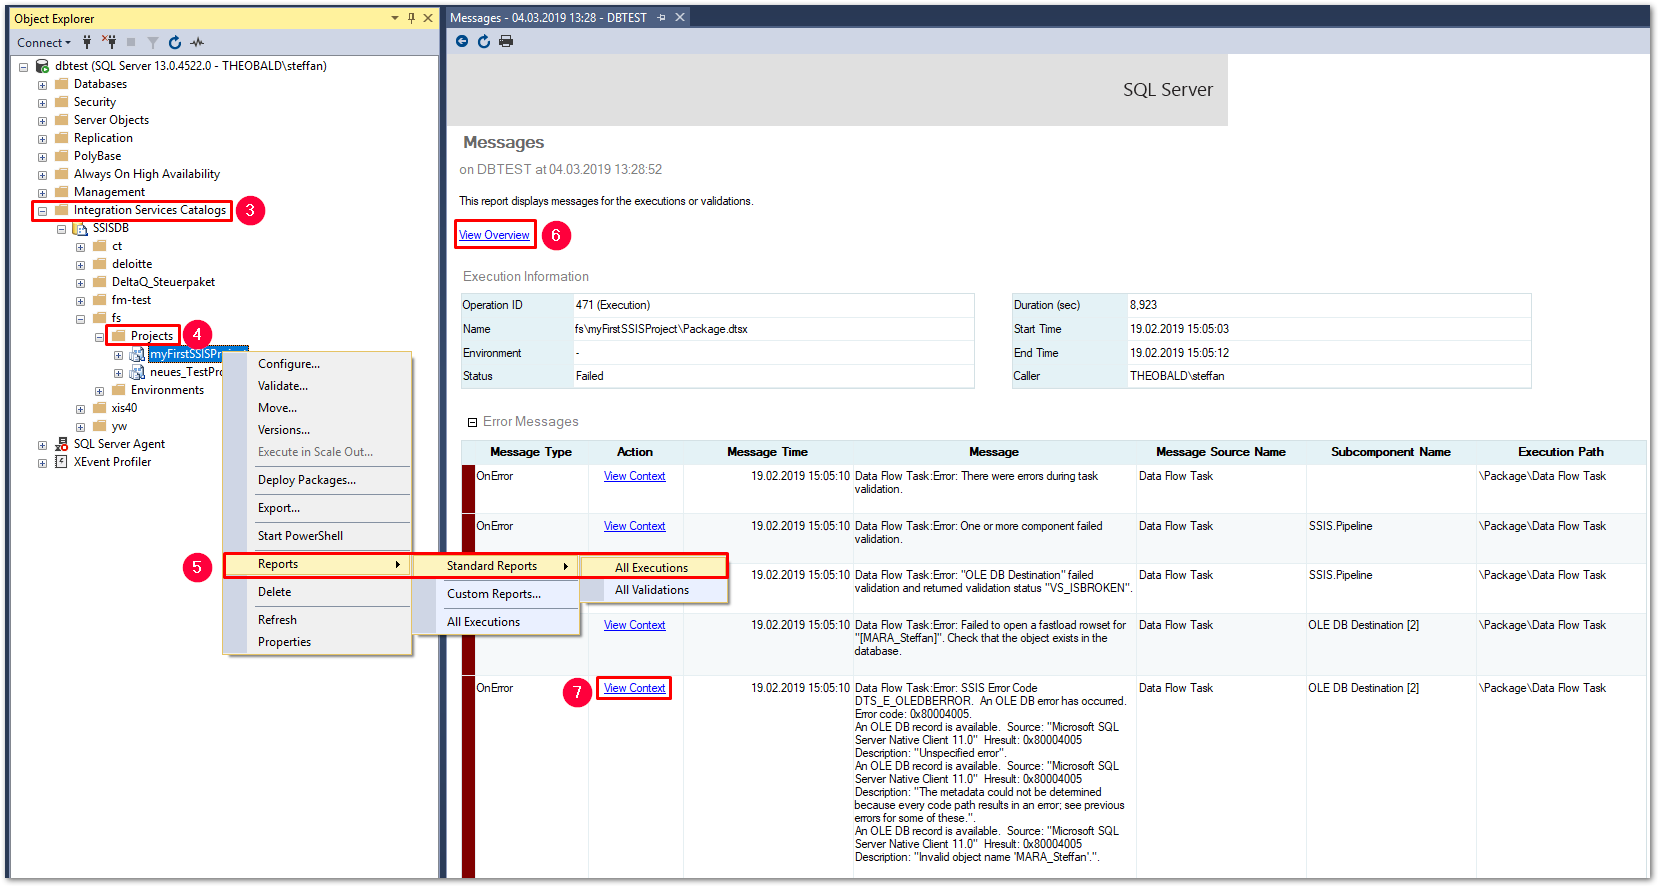This screenshot has height=887, width=1659.
Task: Refresh the Object Explorer tree
Action: [175, 42]
